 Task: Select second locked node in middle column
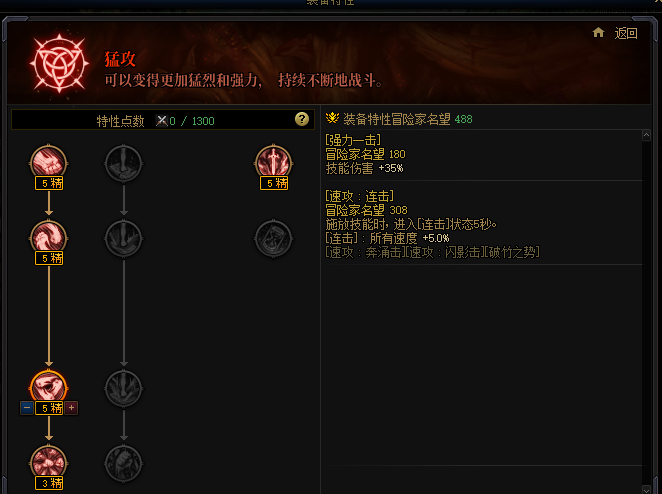pos(123,238)
